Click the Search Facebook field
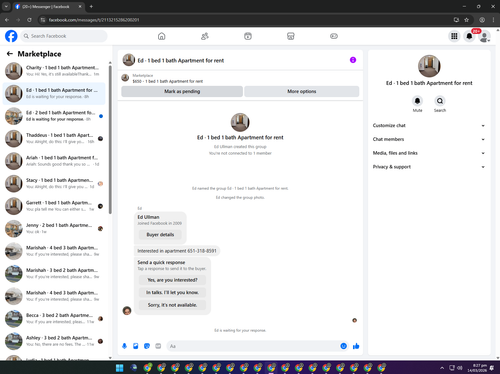Screen dimensions: 500x374 point(64,36)
